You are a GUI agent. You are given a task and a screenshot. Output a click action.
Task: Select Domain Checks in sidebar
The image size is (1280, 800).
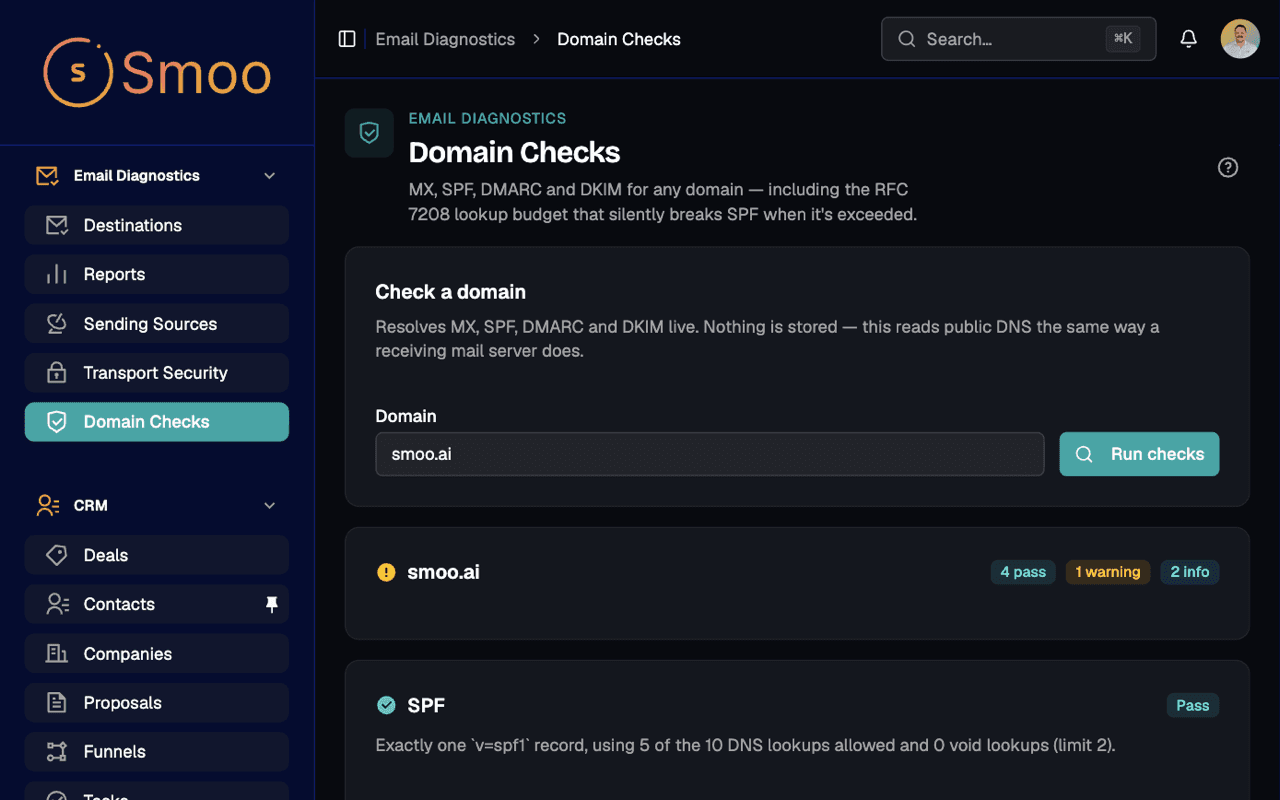click(157, 422)
